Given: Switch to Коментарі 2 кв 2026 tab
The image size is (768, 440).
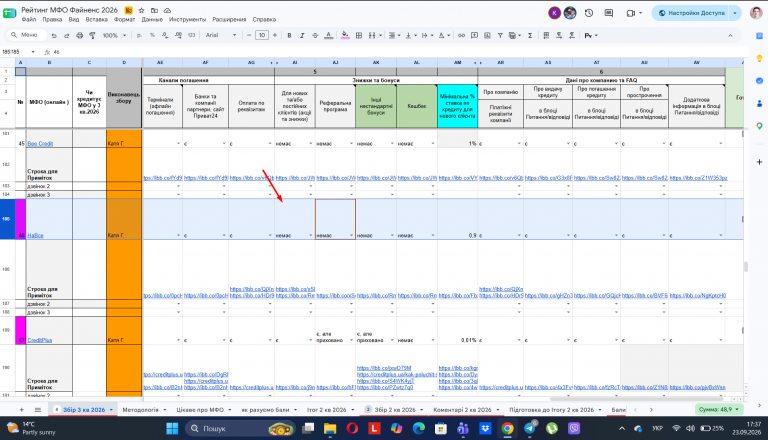Looking at the screenshot, I should tap(462, 410).
